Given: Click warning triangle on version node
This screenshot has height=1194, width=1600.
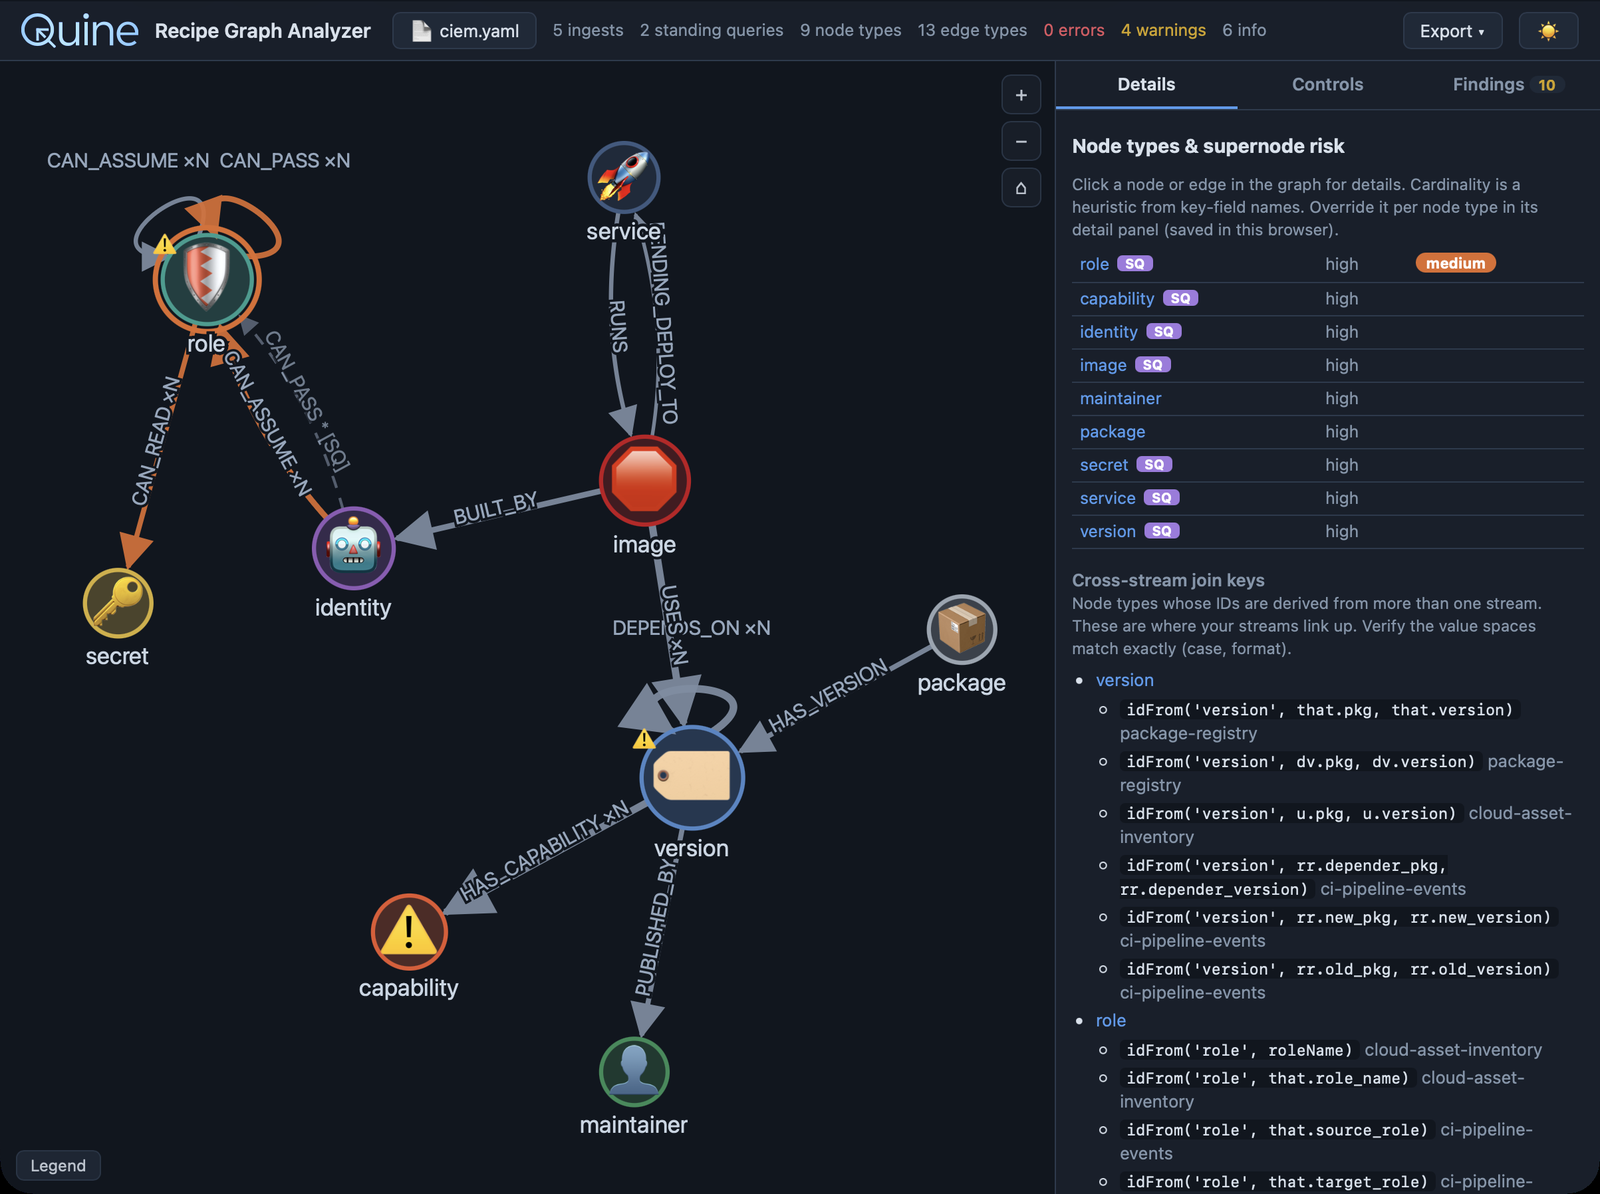Looking at the screenshot, I should click(644, 739).
